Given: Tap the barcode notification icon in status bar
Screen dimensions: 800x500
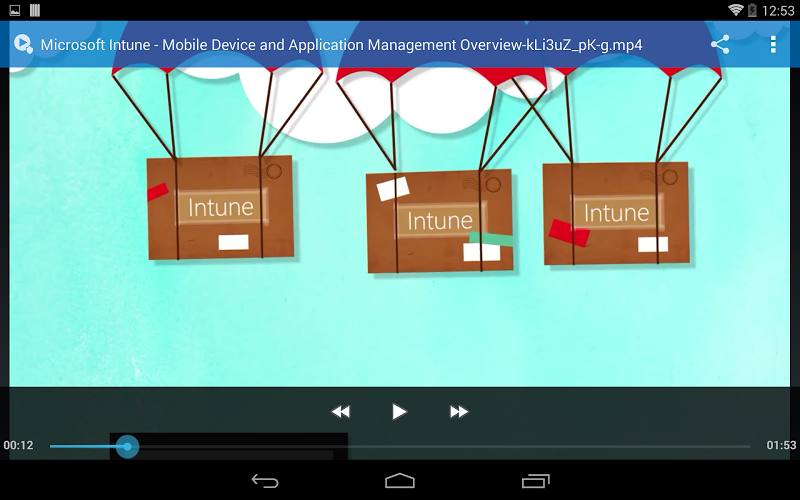Looking at the screenshot, I should [x=35, y=10].
